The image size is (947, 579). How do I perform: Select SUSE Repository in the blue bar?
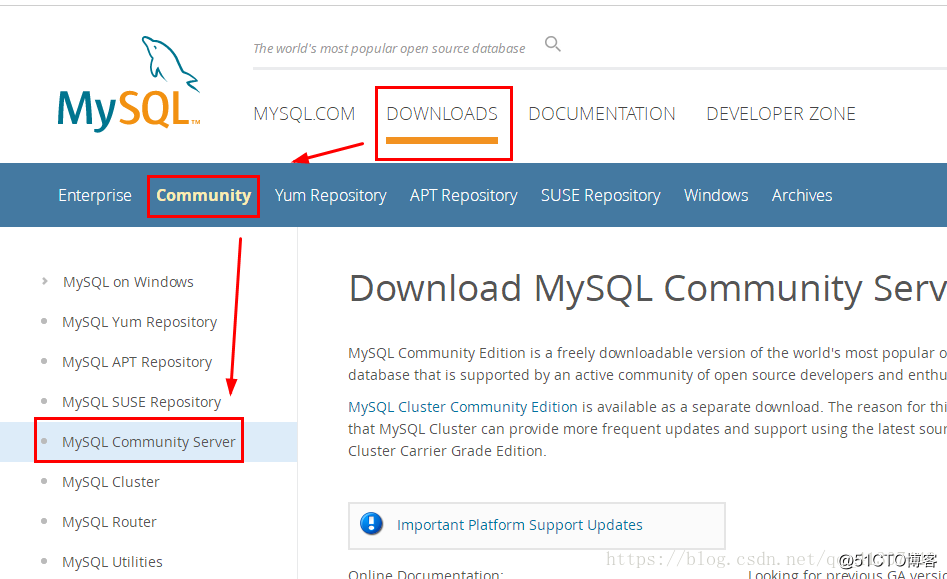[x=600, y=196]
